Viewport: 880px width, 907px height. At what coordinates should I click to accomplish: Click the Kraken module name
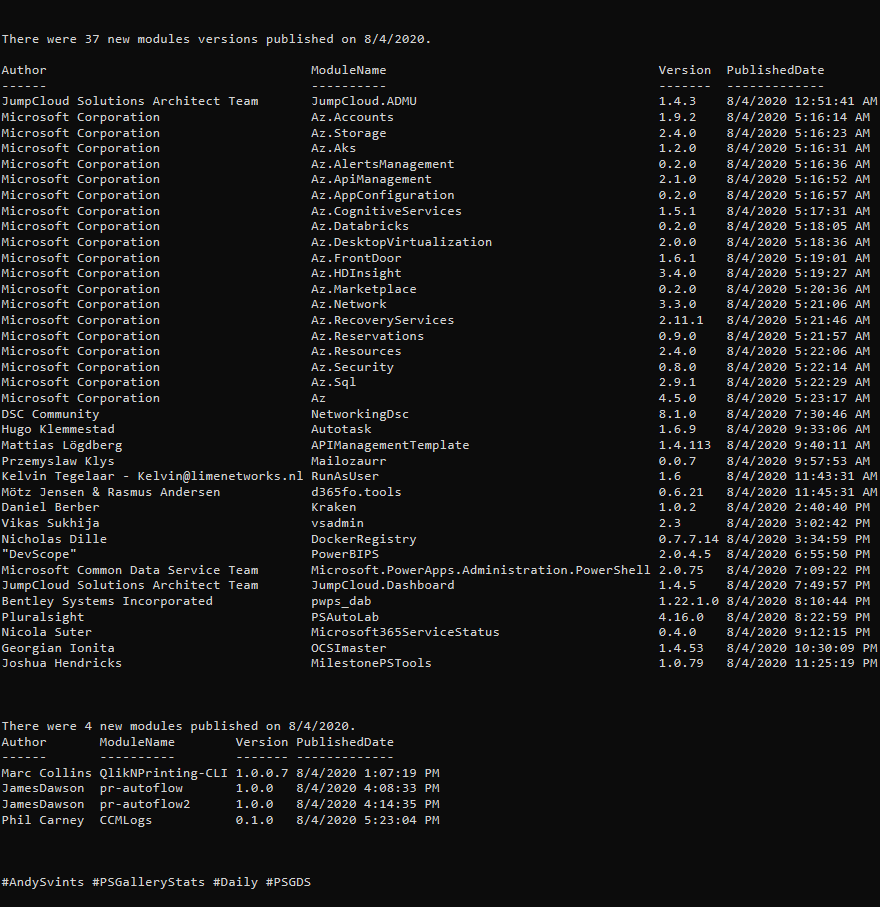pyautogui.click(x=333, y=507)
